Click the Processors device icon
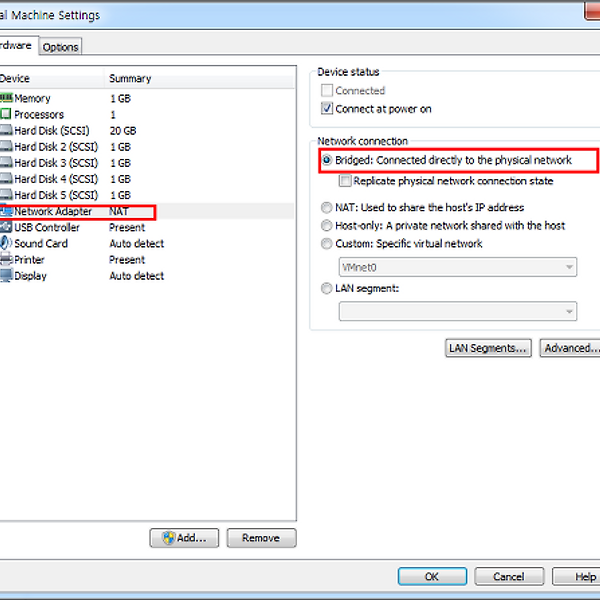 click(5, 114)
